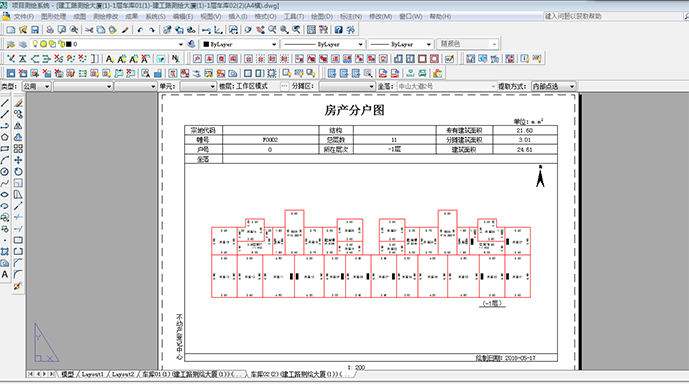Click the help search magnifier button
The height and width of the screenshot is (384, 689).
[685, 16]
